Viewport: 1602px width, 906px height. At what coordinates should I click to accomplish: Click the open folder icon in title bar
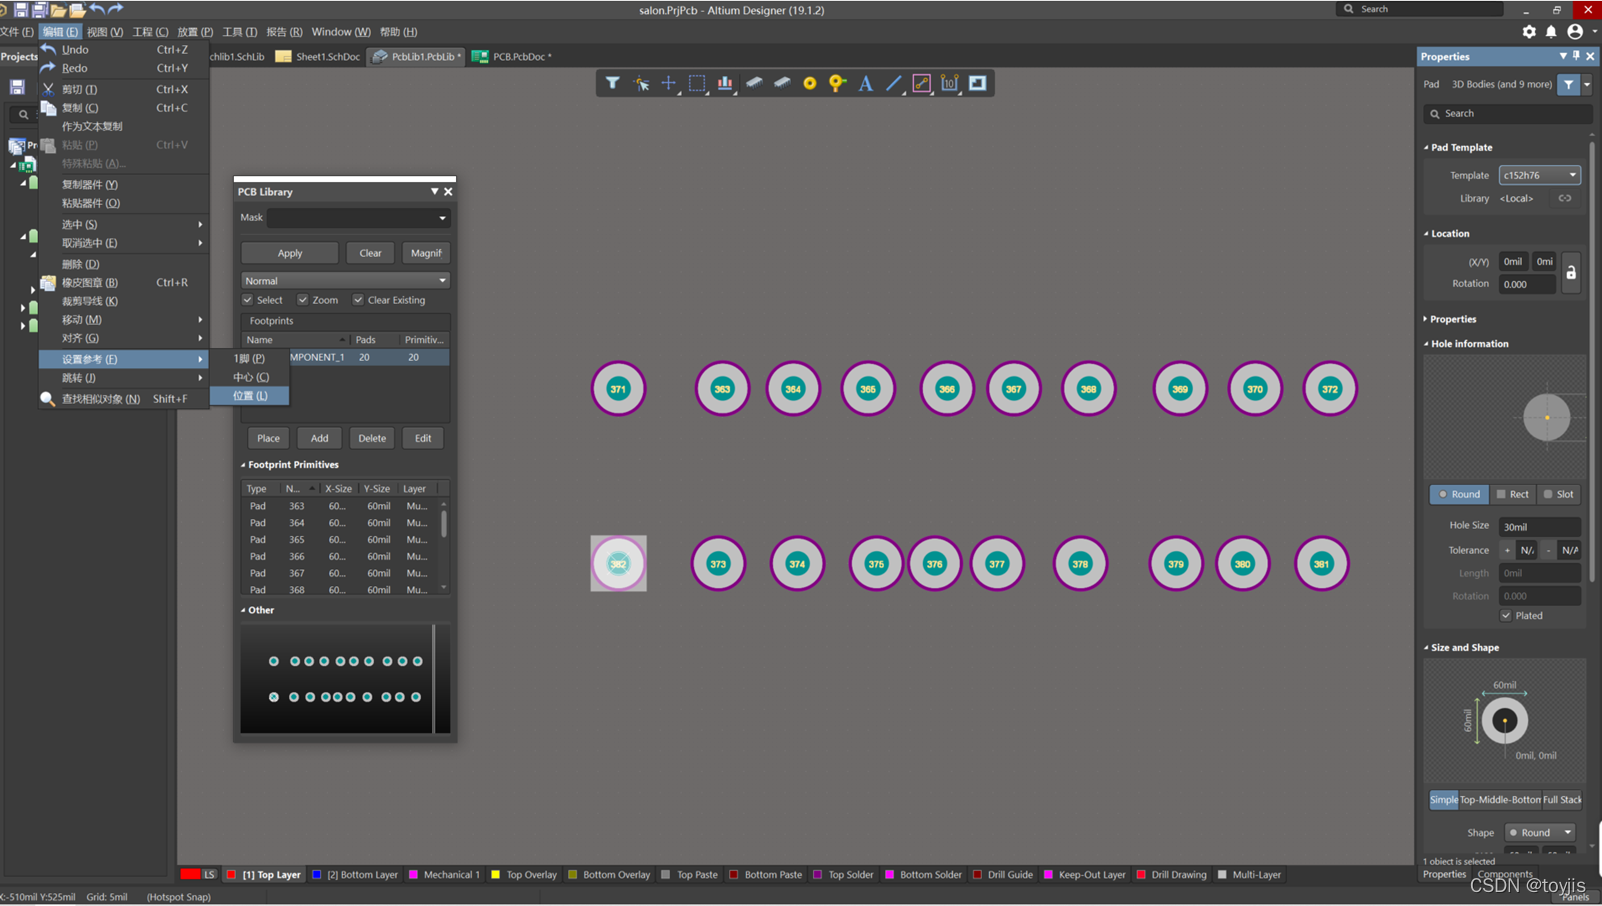tap(58, 9)
